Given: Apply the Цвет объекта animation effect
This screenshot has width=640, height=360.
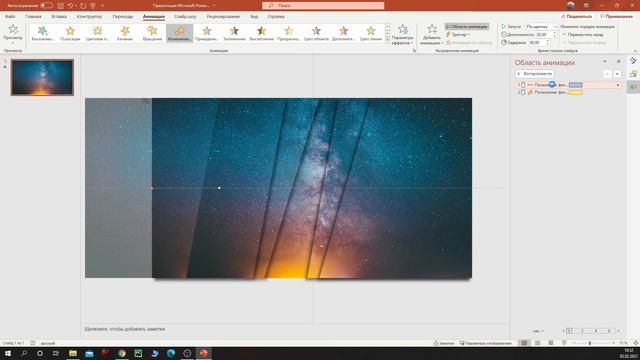Looking at the screenshot, I should coord(316,33).
